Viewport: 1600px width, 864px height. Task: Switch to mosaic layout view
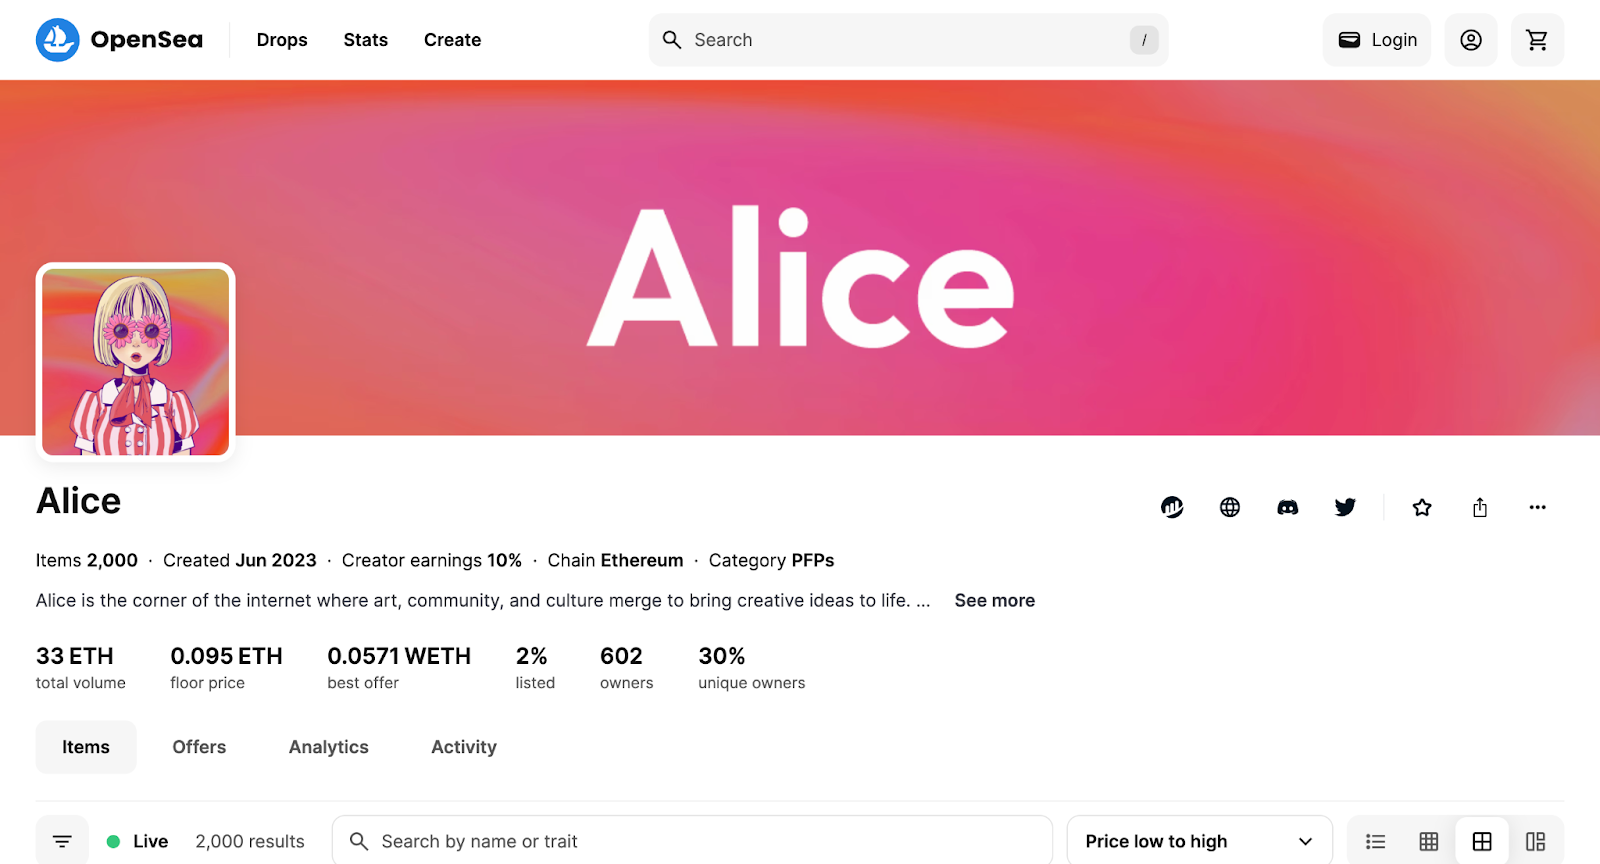(x=1535, y=841)
